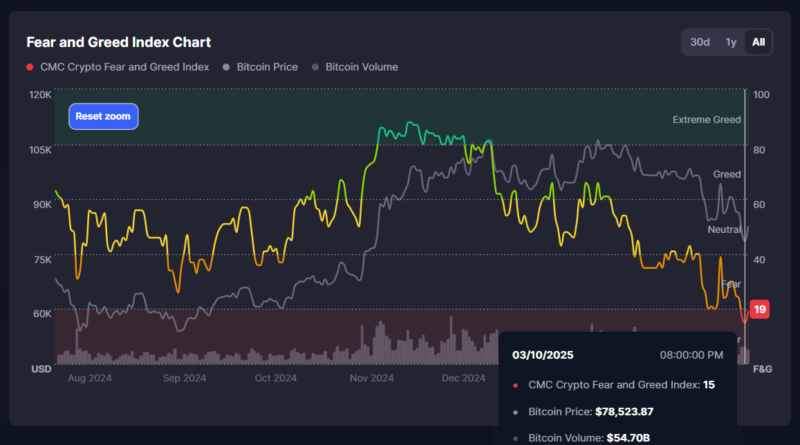Click the Neutral zone label
The width and height of the screenshot is (800, 445).
(724, 230)
